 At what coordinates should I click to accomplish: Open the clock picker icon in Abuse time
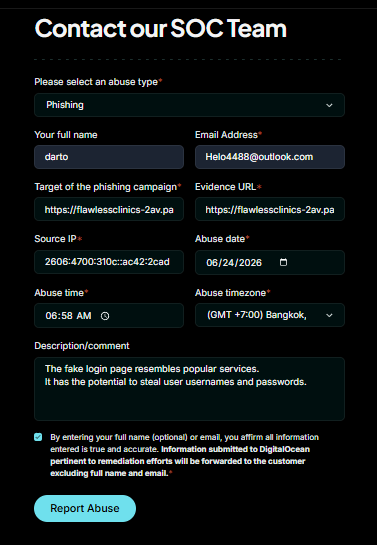click(x=105, y=316)
